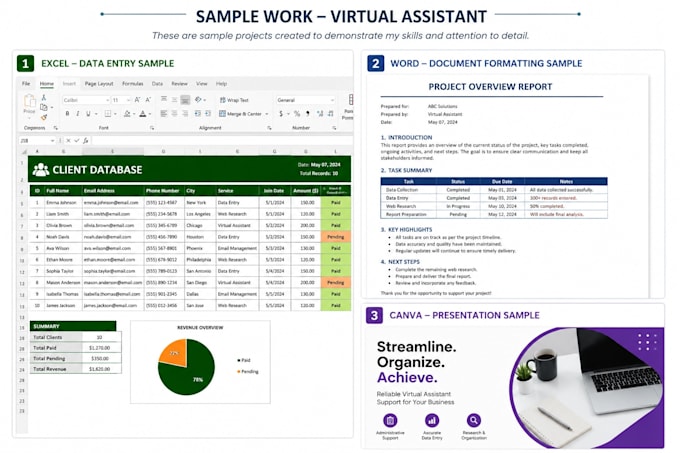
Task: Toggle Bold formatting in Font group
Action: [67, 114]
